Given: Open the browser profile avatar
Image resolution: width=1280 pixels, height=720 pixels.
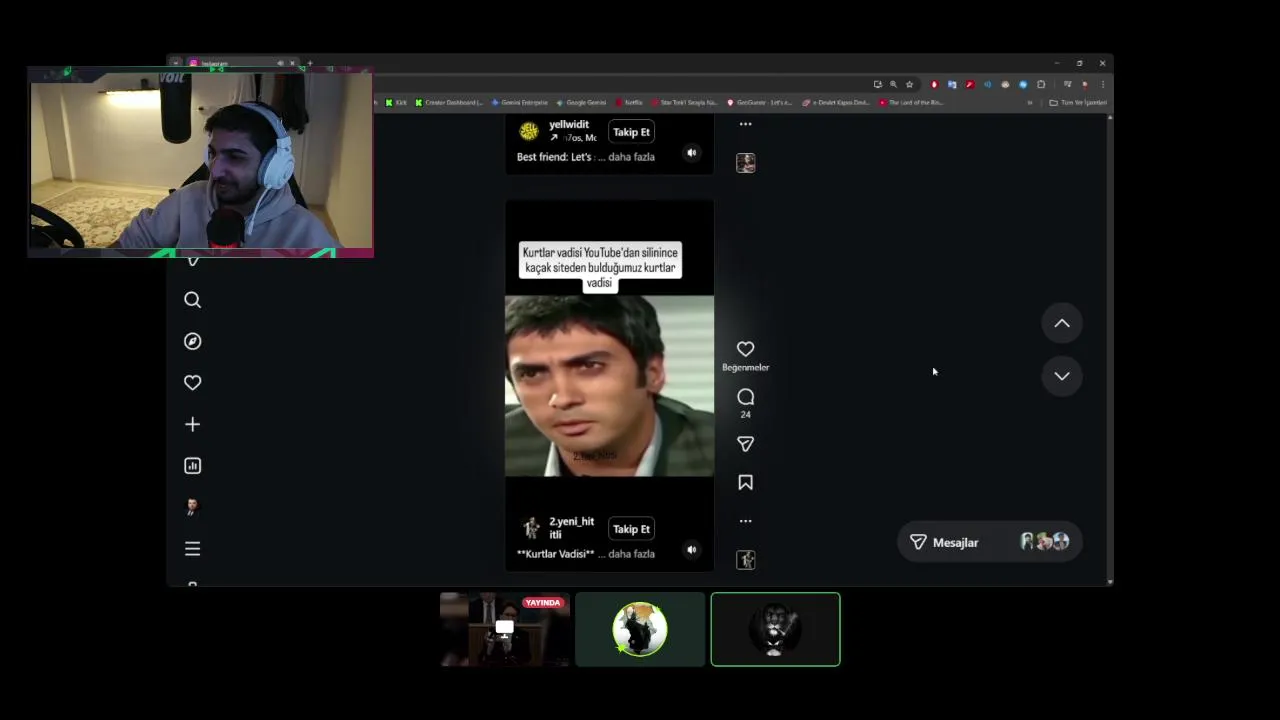Looking at the screenshot, I should pyautogui.click(x=1085, y=84).
